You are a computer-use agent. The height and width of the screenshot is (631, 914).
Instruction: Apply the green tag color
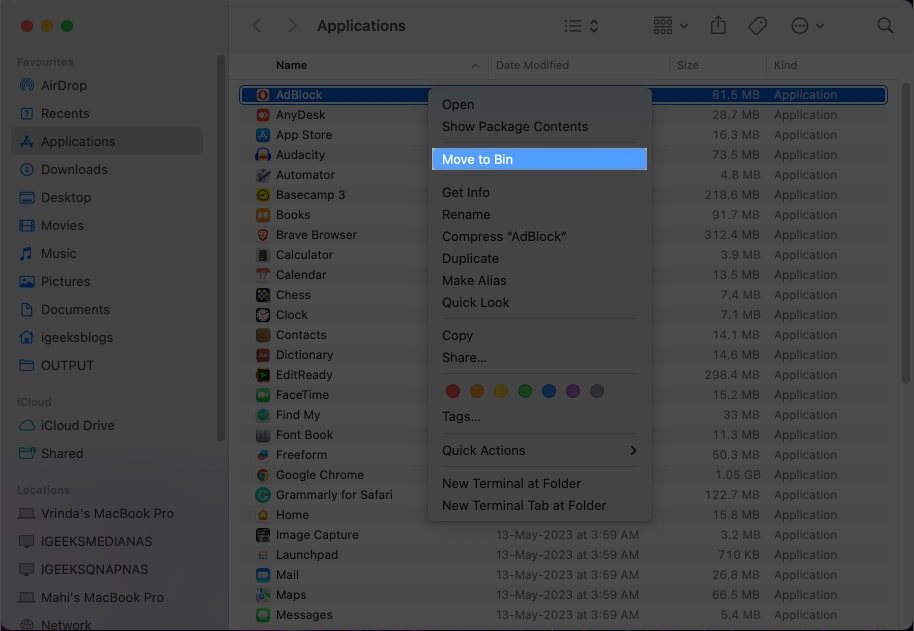coord(525,391)
